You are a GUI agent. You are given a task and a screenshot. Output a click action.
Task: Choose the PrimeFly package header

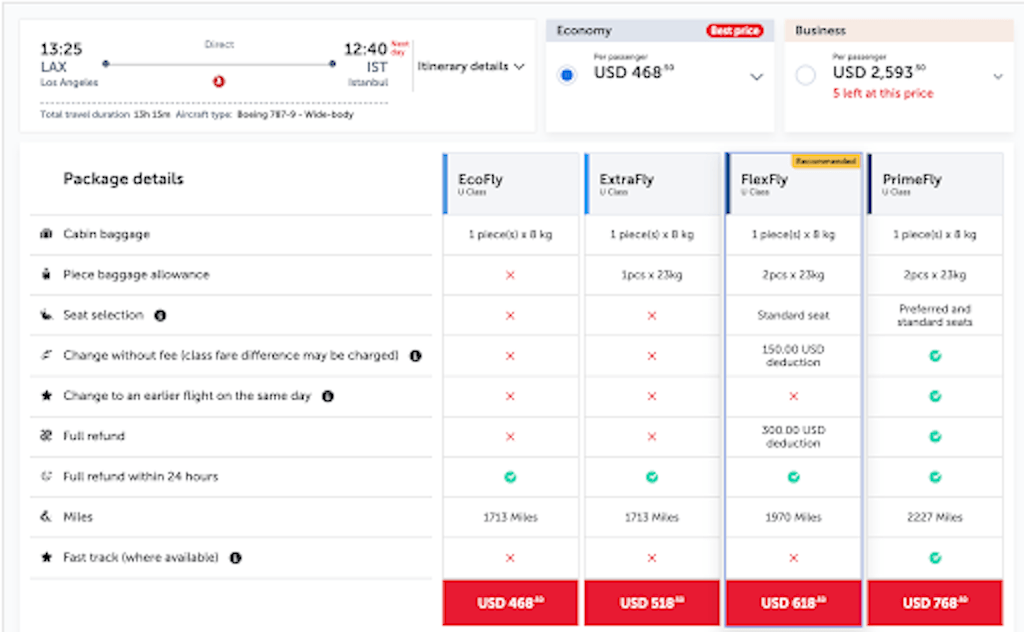tap(936, 183)
